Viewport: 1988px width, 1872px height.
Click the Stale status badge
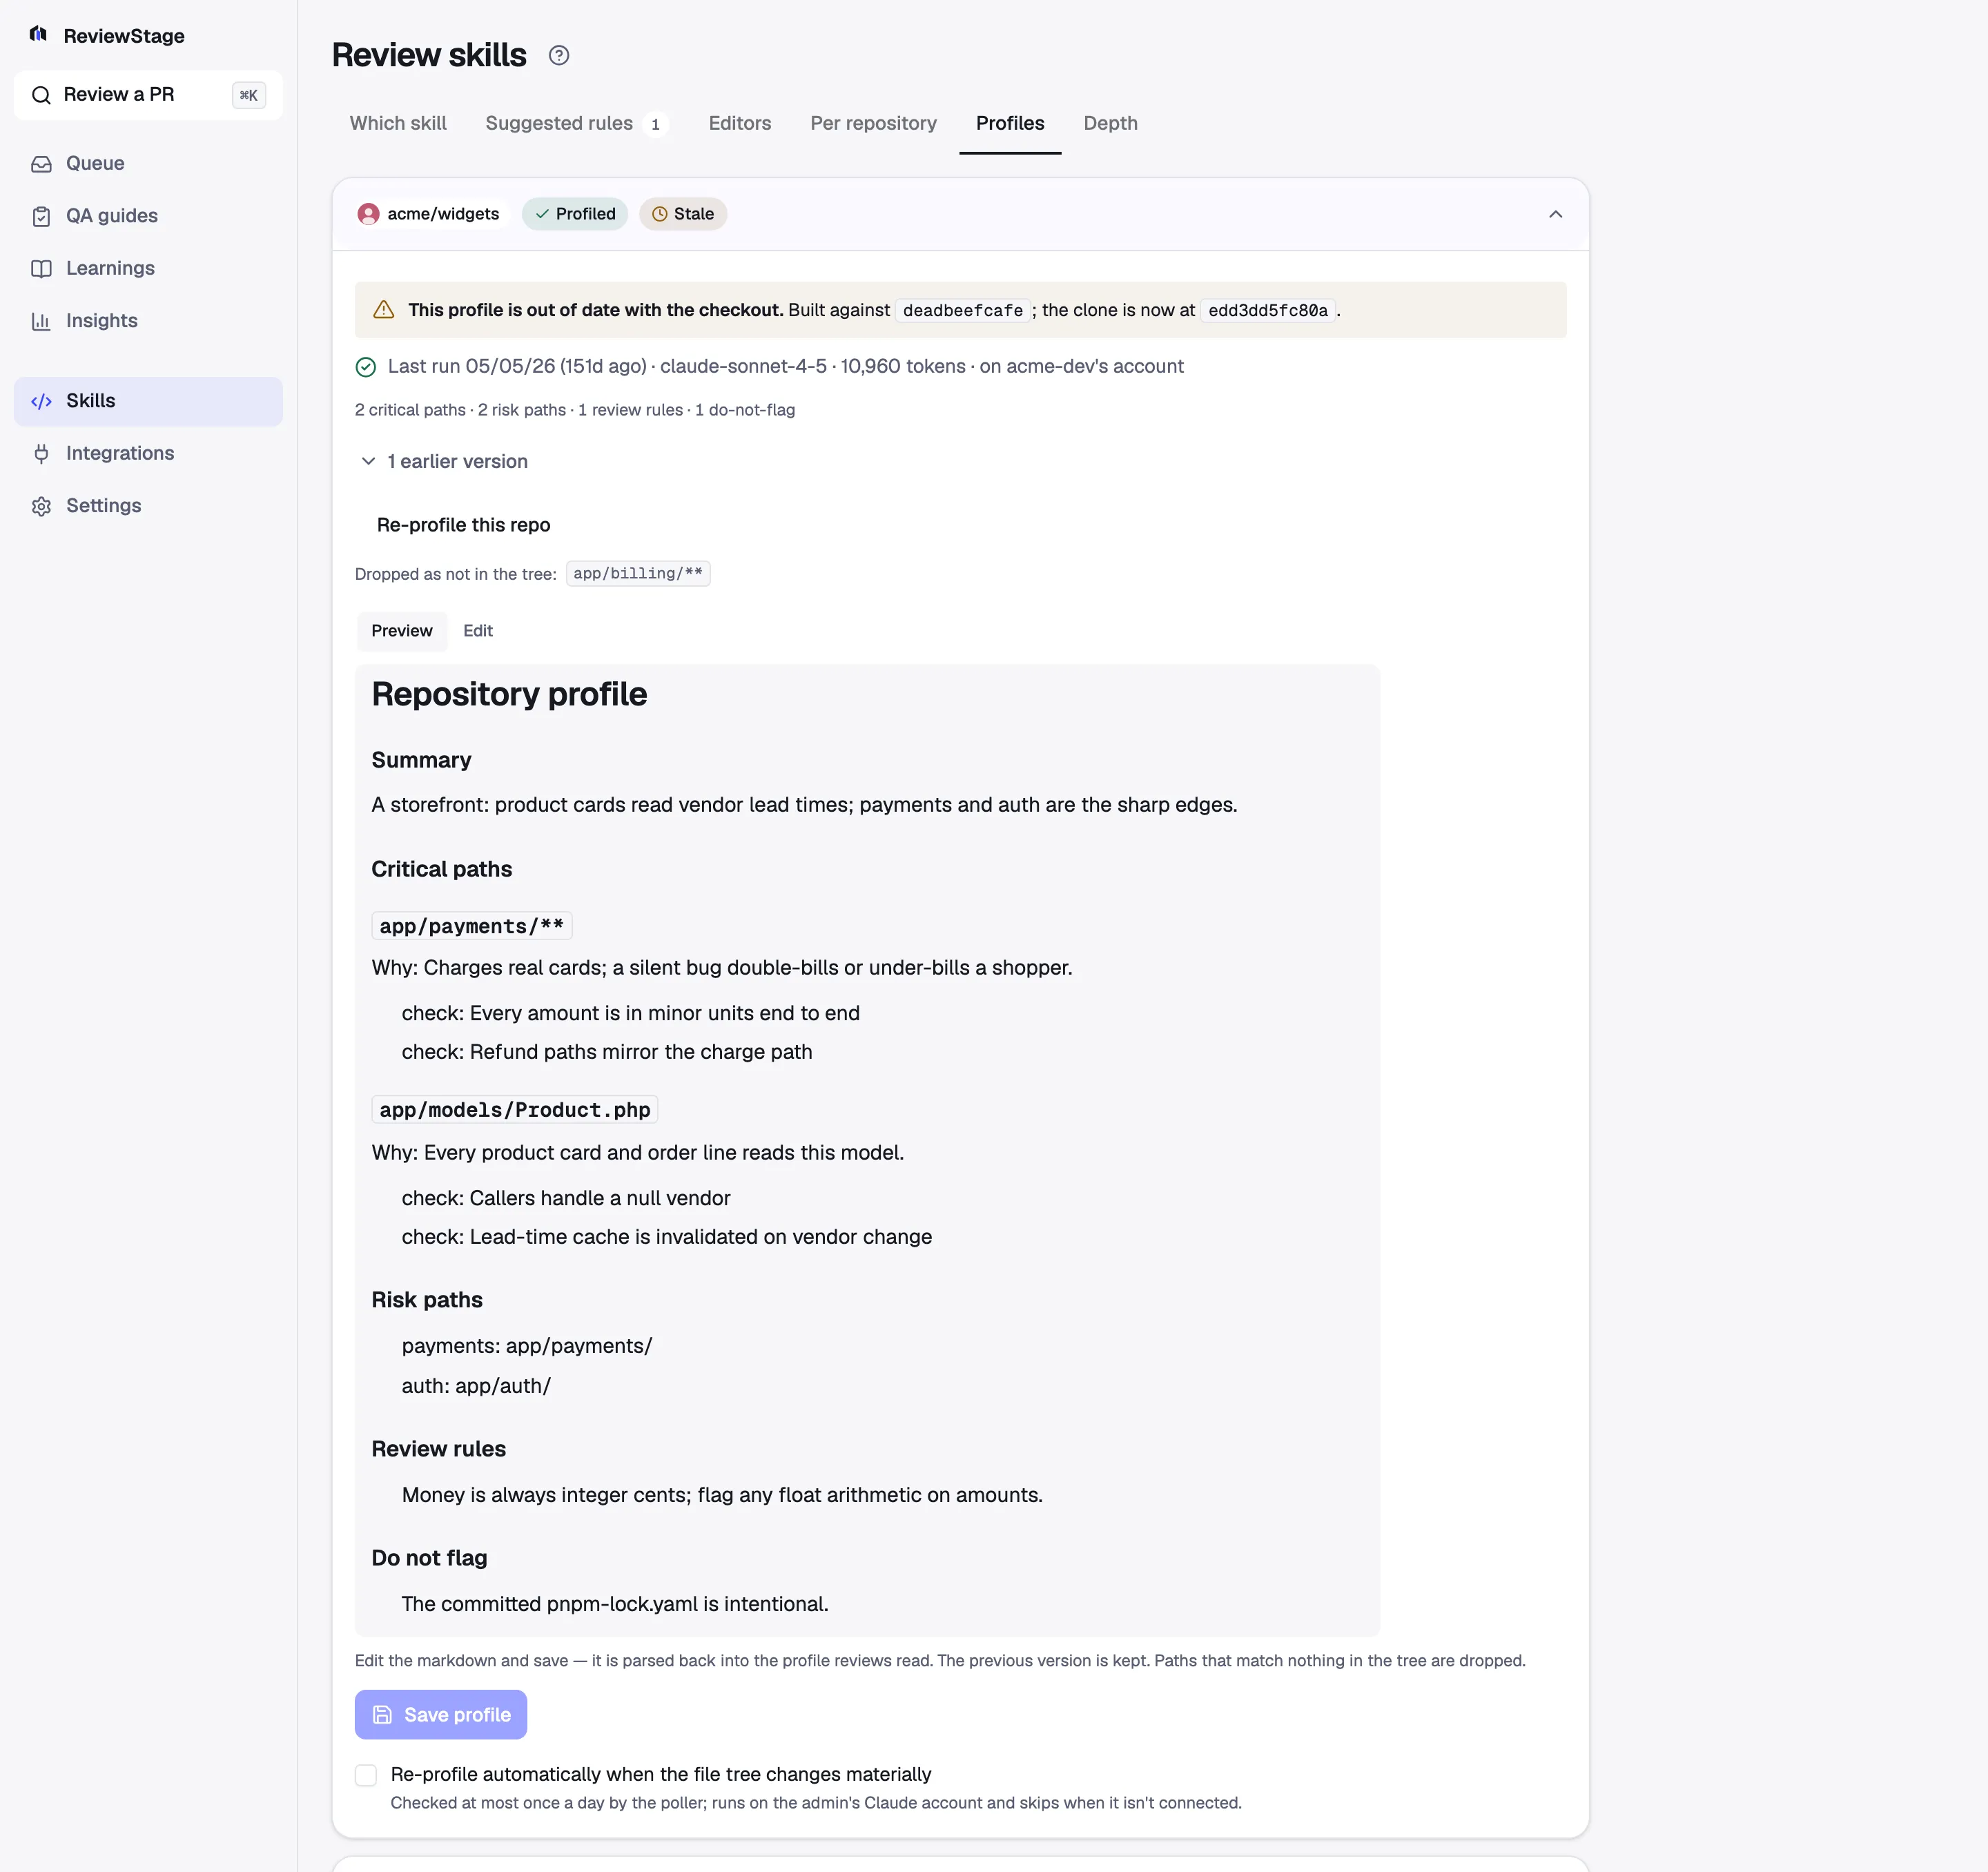(x=683, y=214)
